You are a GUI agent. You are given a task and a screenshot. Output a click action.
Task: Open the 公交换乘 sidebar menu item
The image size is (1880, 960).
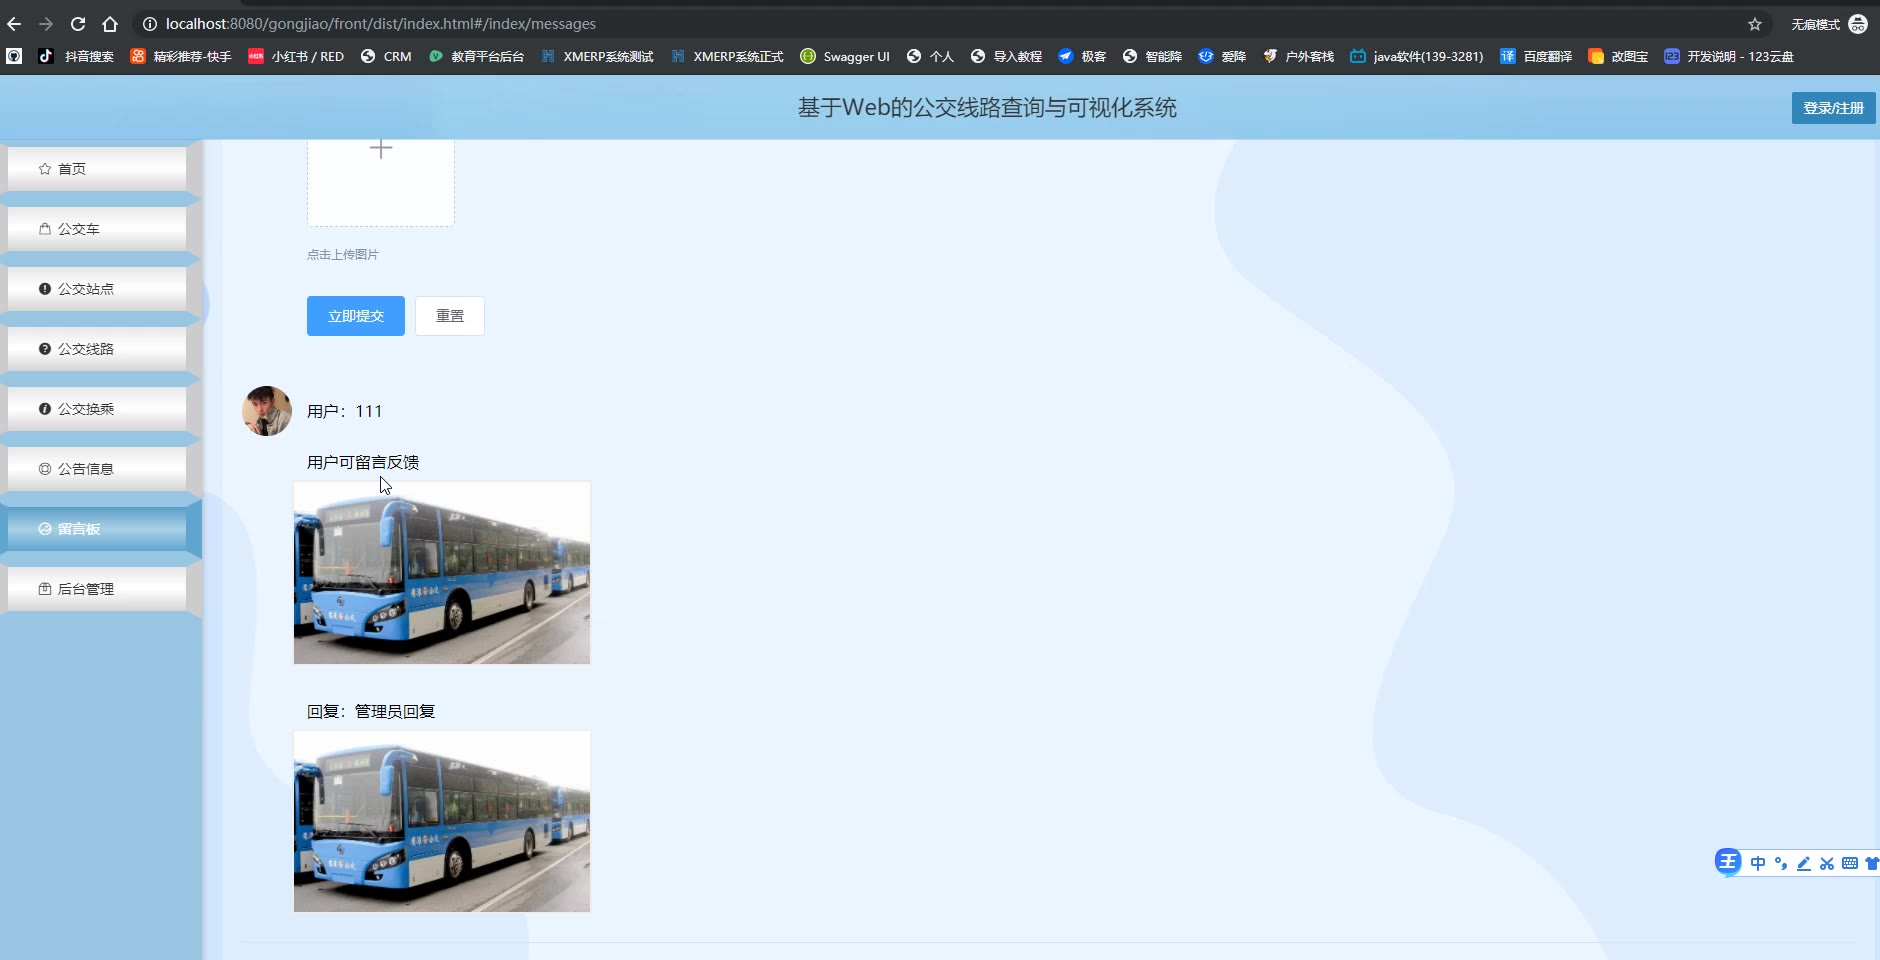(97, 409)
